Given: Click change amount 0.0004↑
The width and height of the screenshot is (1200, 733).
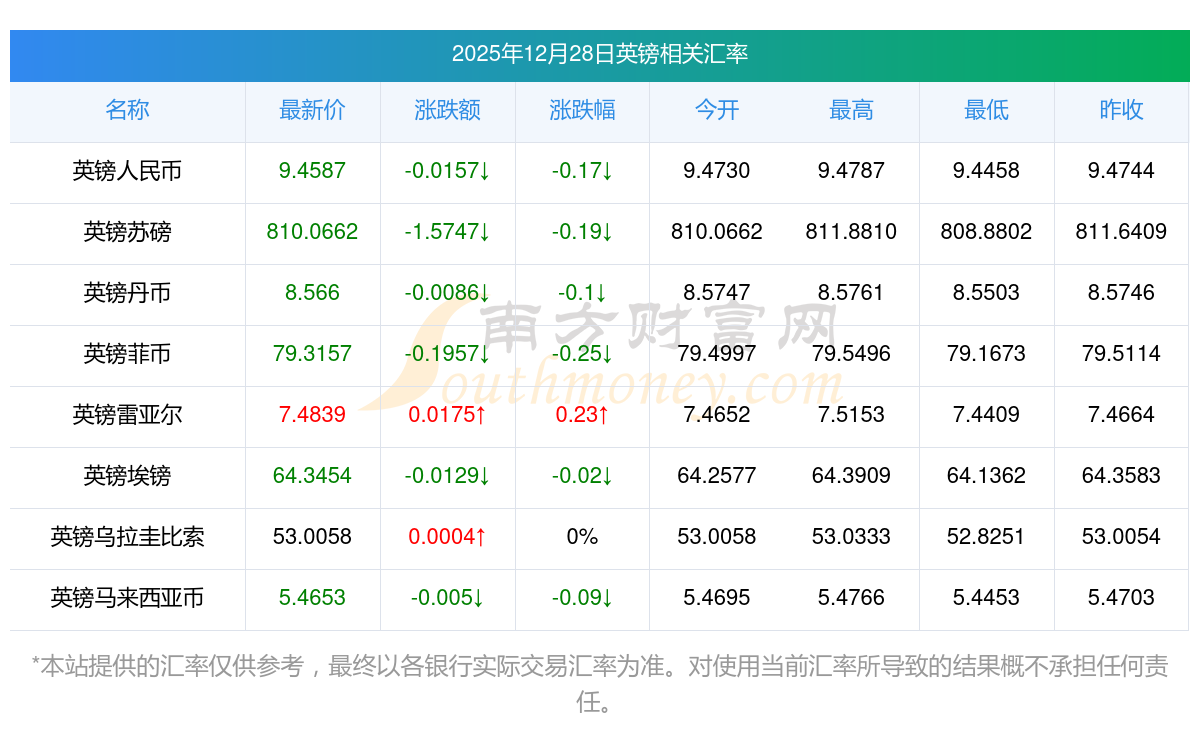Looking at the screenshot, I should coord(447,537).
